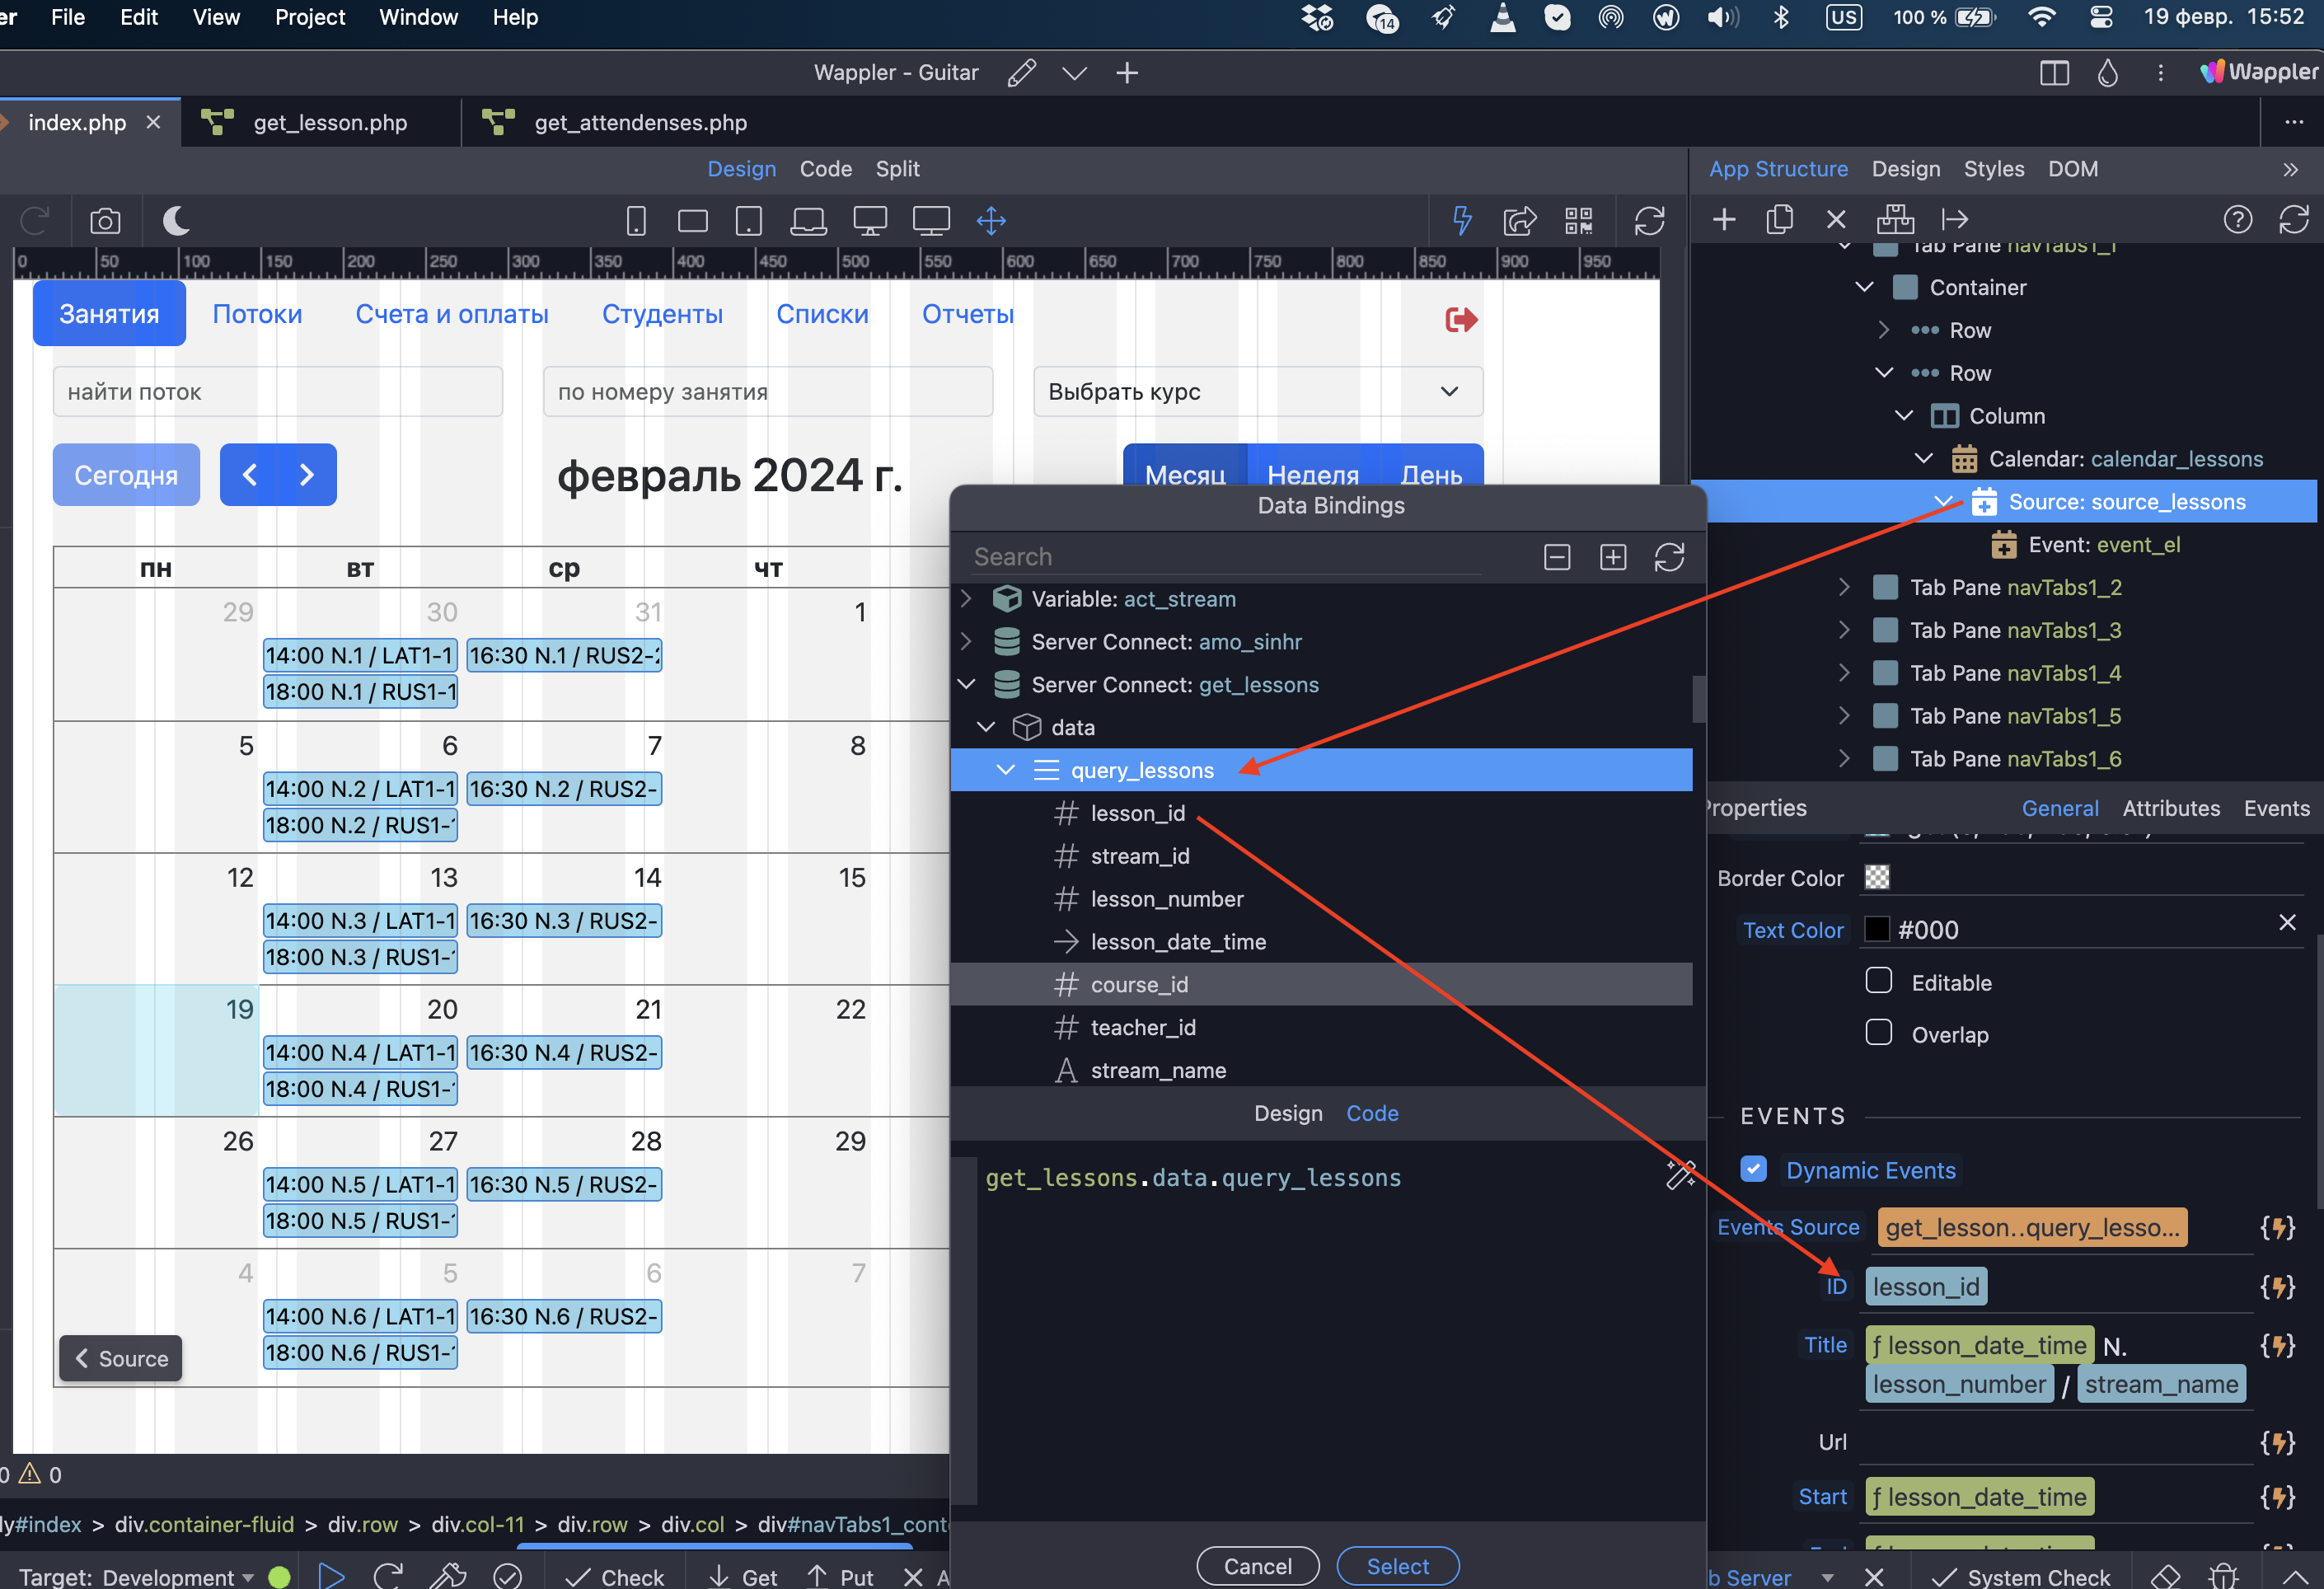
Task: Uncheck Dynamic Events checkbox
Action: tap(1753, 1170)
